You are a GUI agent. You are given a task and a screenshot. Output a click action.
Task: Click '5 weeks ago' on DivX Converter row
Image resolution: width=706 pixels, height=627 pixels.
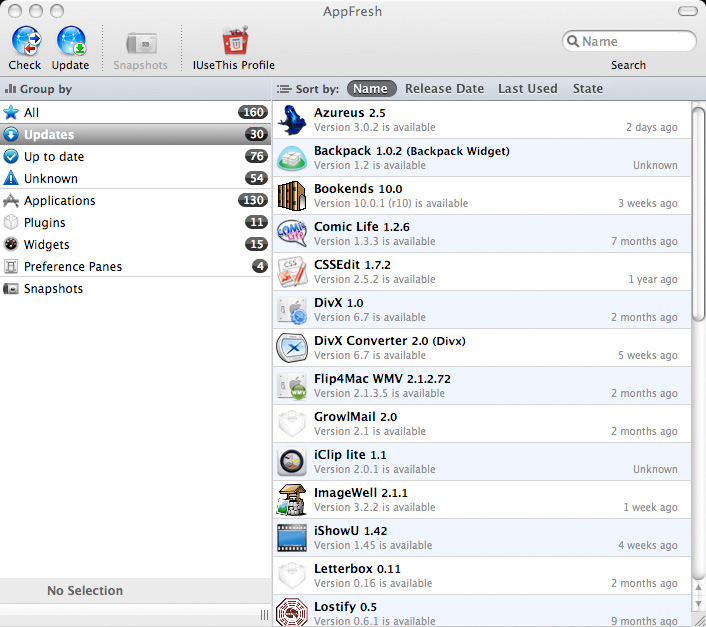click(647, 355)
